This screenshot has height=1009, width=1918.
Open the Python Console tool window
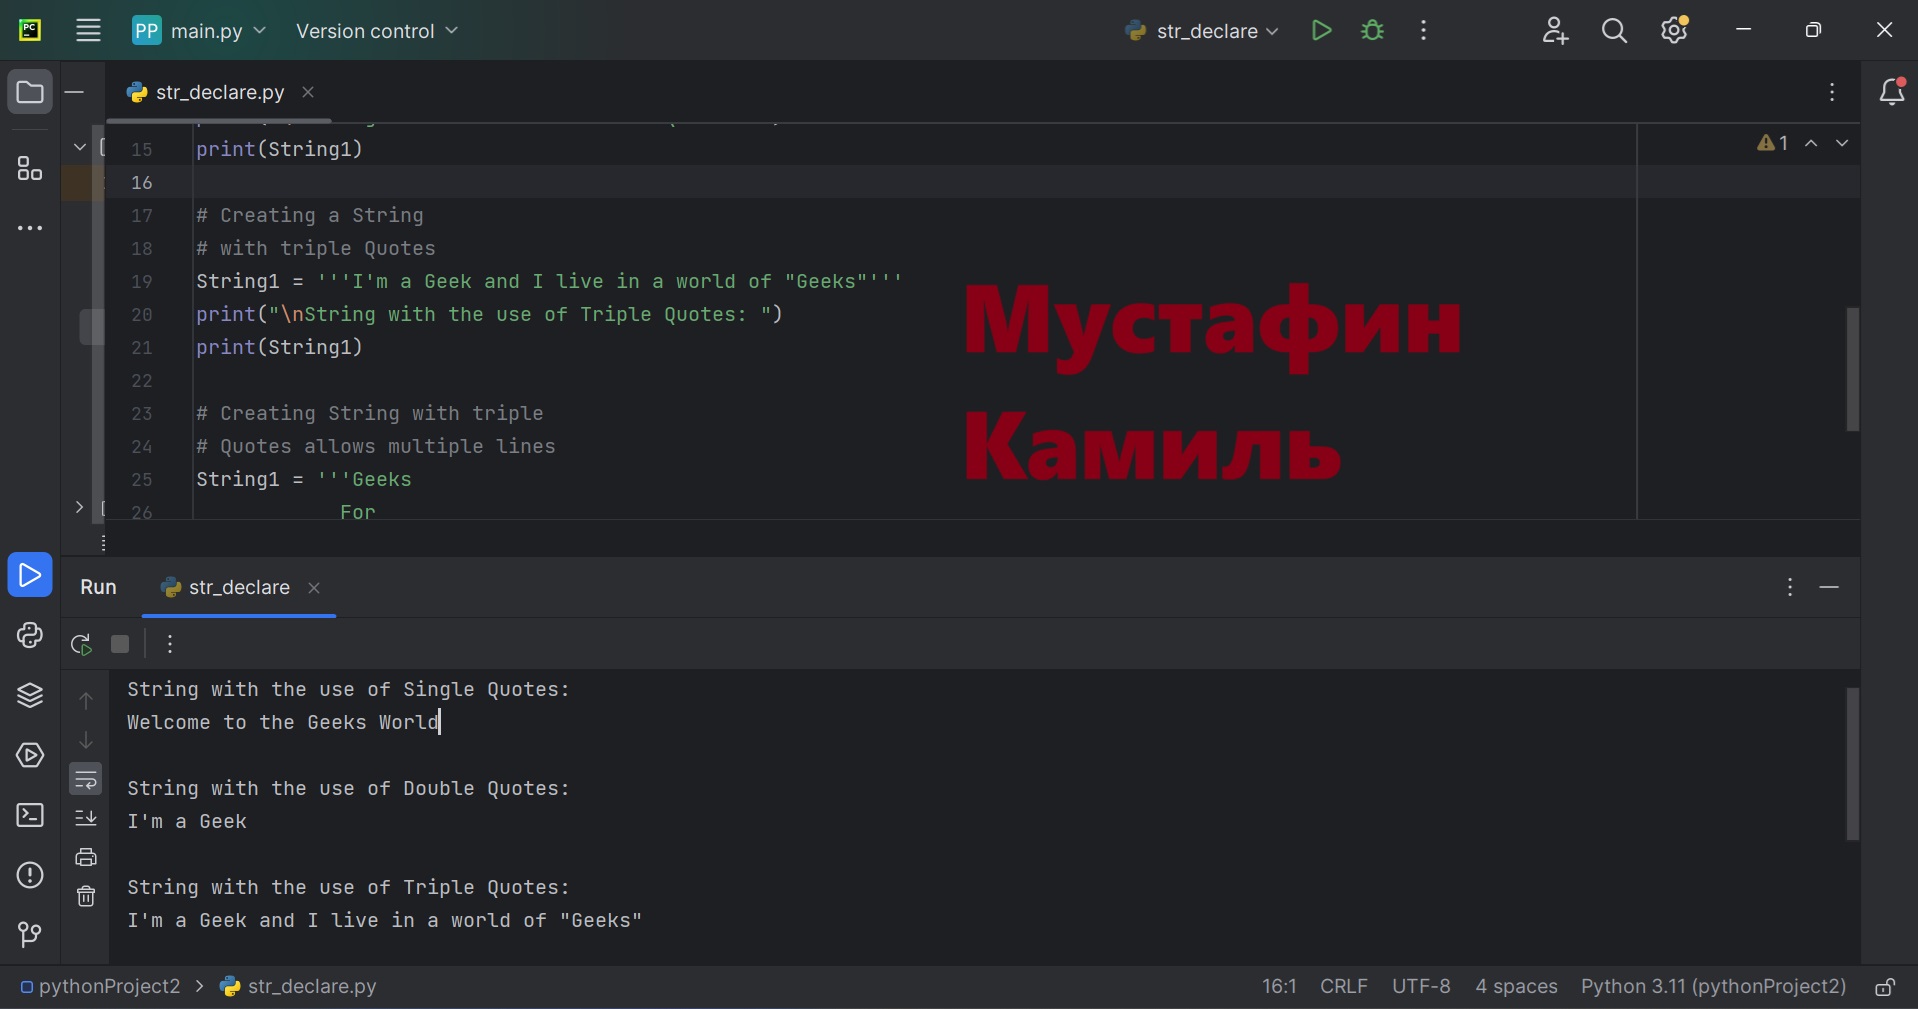pyautogui.click(x=30, y=636)
